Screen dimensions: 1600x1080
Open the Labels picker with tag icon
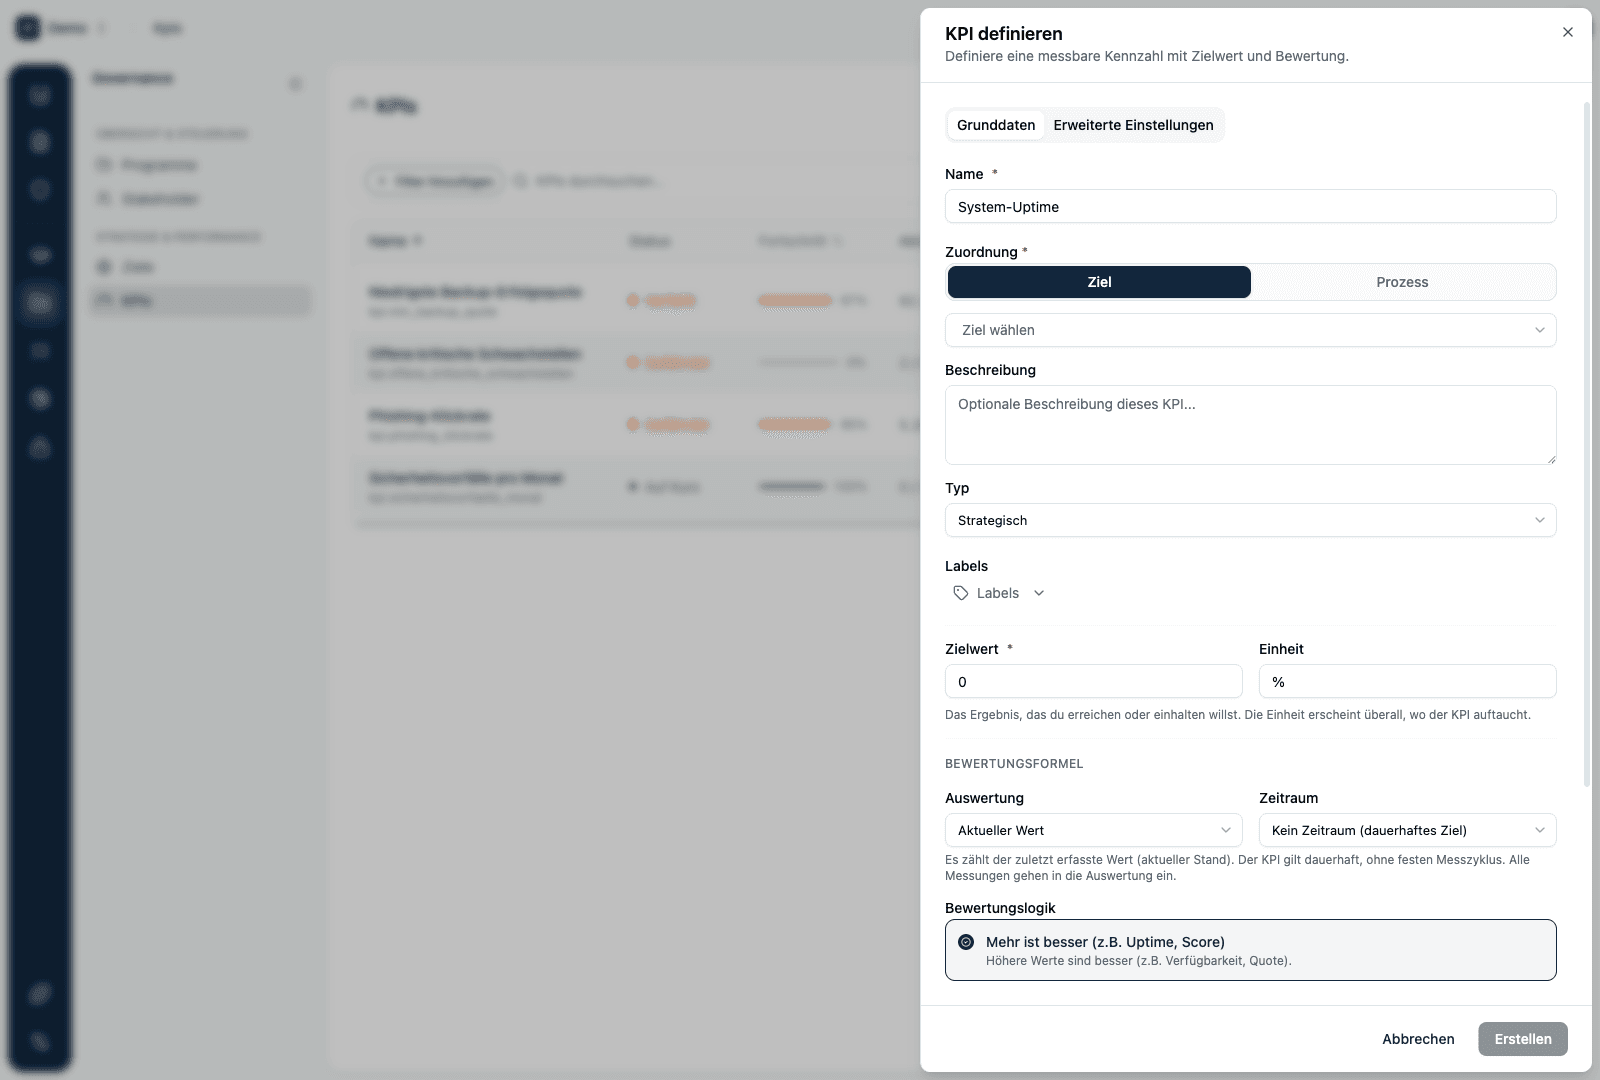pos(998,593)
